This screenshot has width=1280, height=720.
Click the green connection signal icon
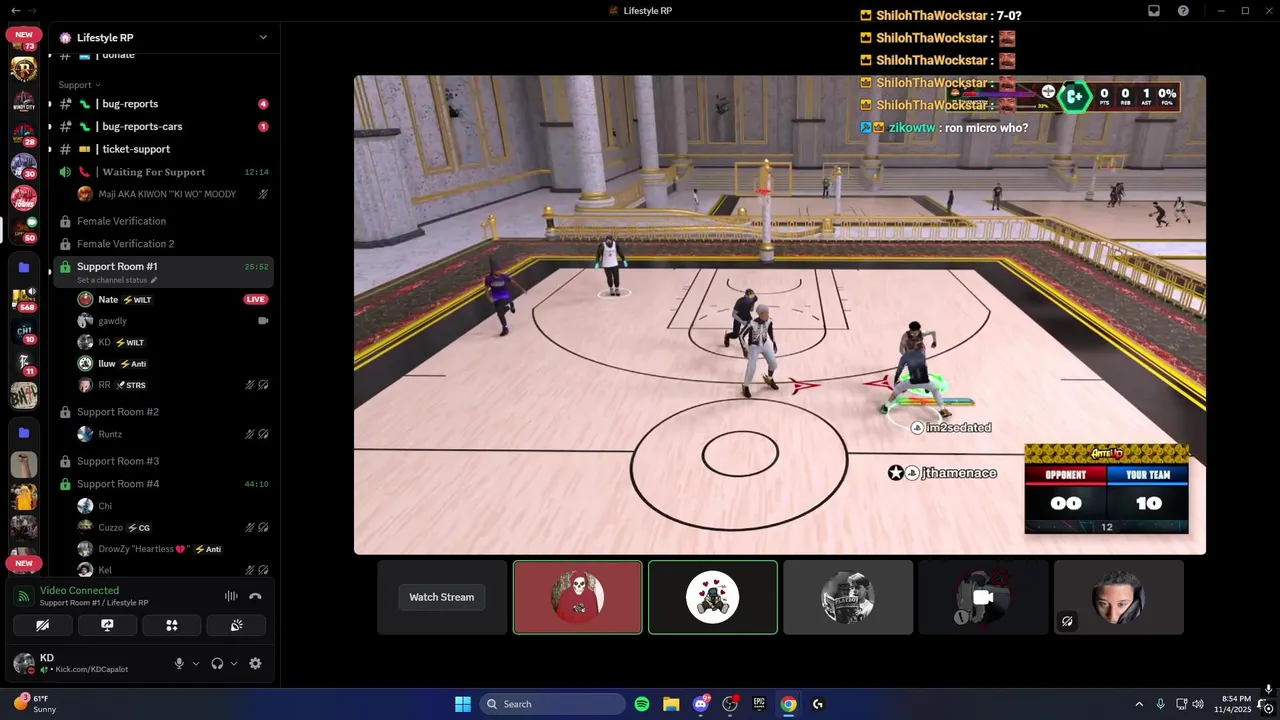24,596
